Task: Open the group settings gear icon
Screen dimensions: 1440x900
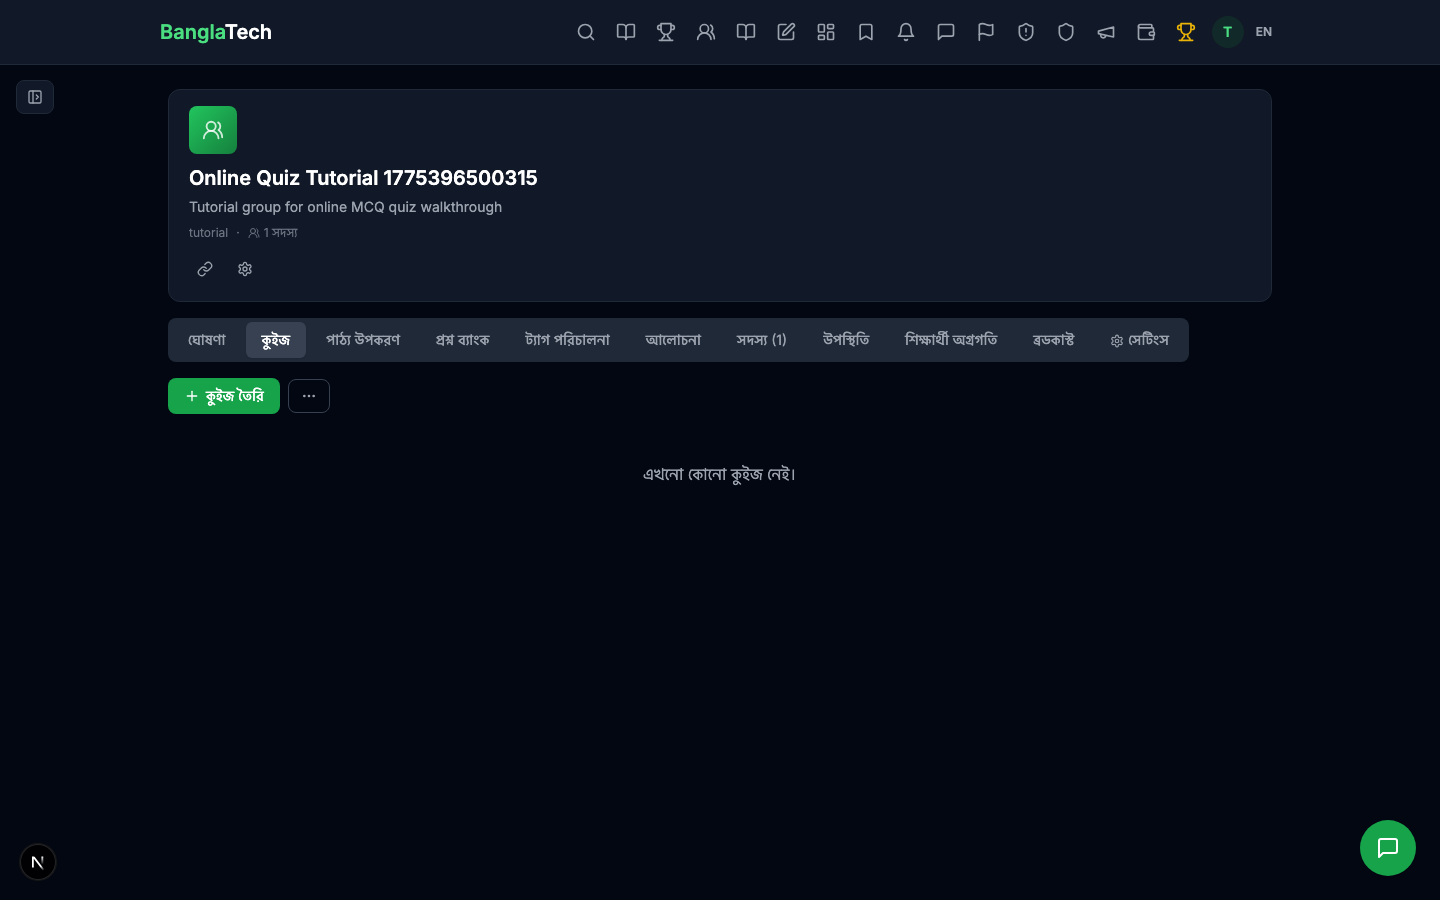Action: (x=245, y=269)
